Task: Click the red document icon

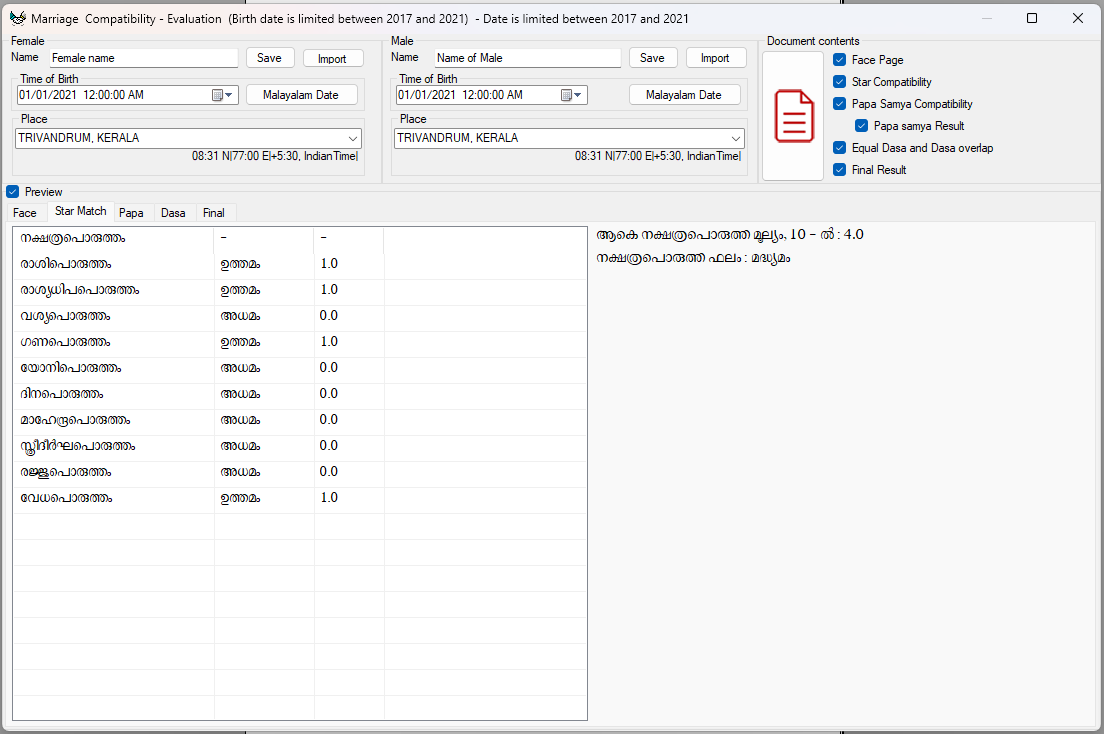Action: click(794, 116)
